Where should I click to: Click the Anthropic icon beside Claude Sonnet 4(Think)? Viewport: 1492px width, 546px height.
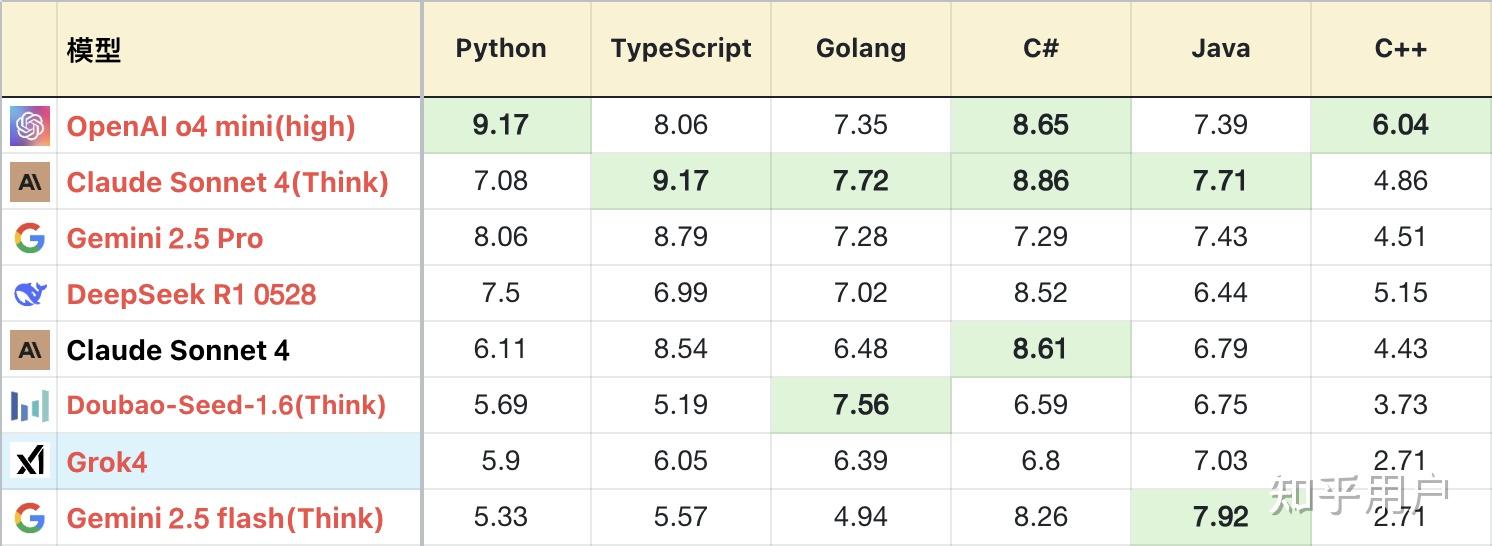coord(30,182)
